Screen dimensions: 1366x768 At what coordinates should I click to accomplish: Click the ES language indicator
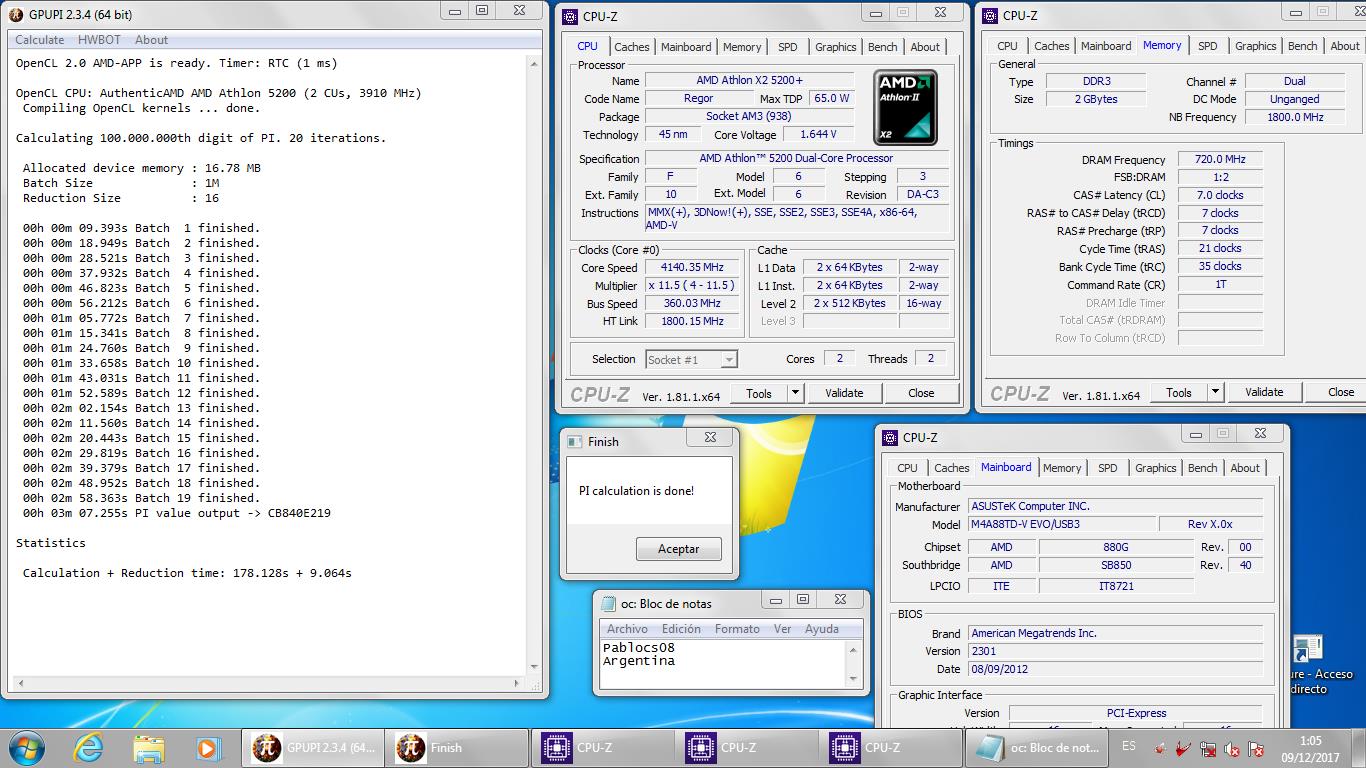1129,747
